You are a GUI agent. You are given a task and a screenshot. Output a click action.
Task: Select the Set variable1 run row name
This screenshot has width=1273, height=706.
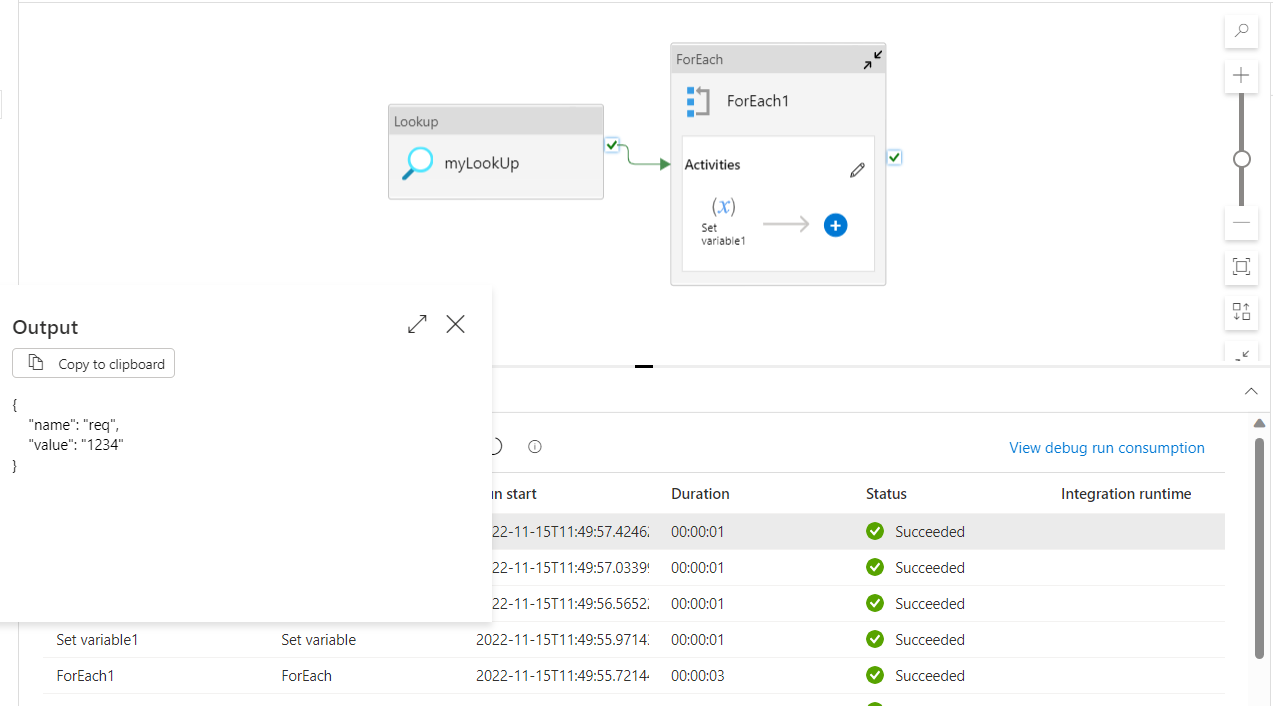tap(97, 640)
